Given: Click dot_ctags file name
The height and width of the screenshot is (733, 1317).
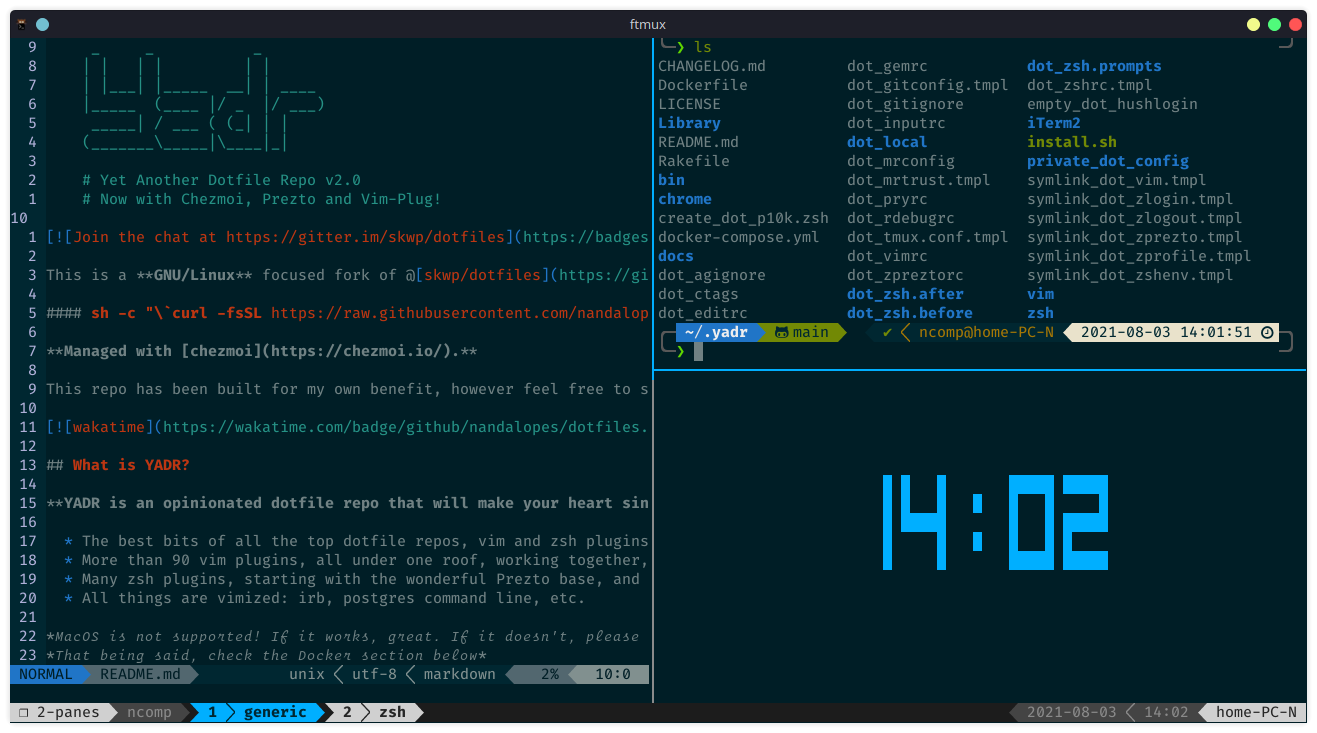Looking at the screenshot, I should [698, 294].
